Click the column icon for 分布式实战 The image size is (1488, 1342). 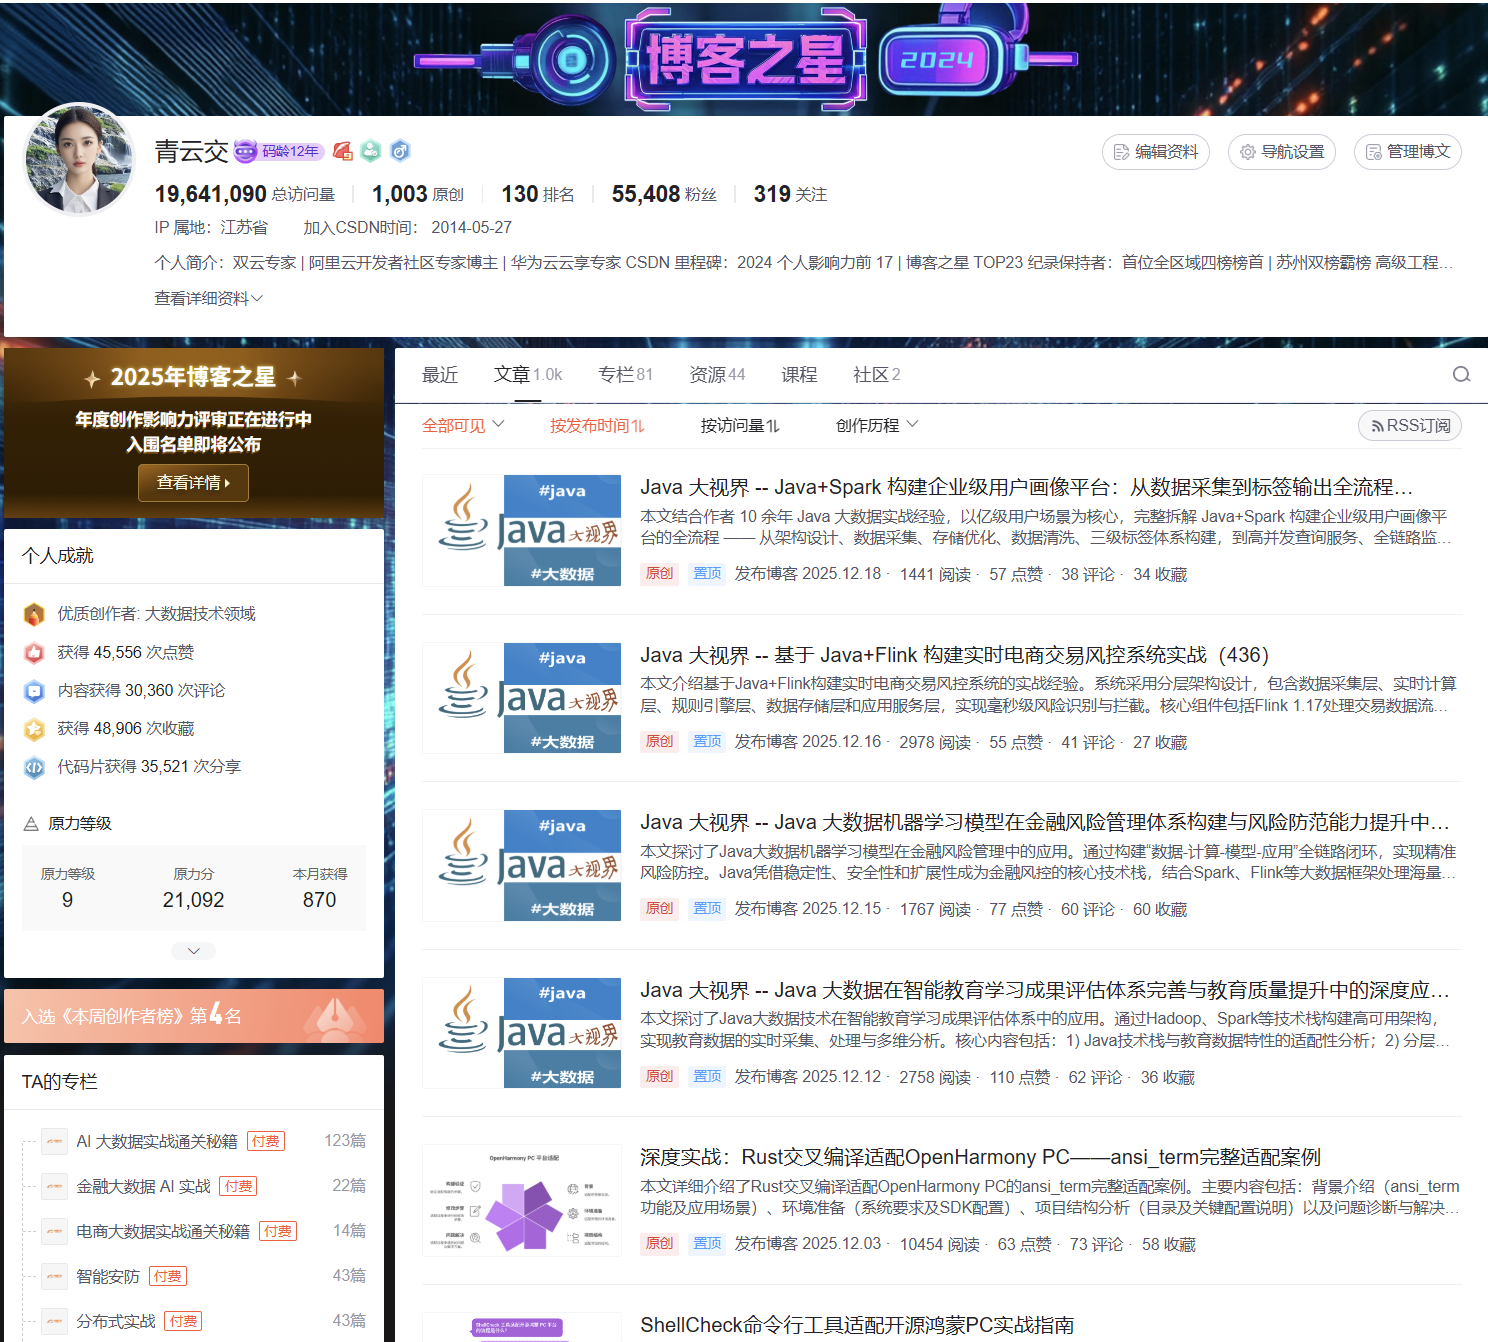pos(55,1321)
